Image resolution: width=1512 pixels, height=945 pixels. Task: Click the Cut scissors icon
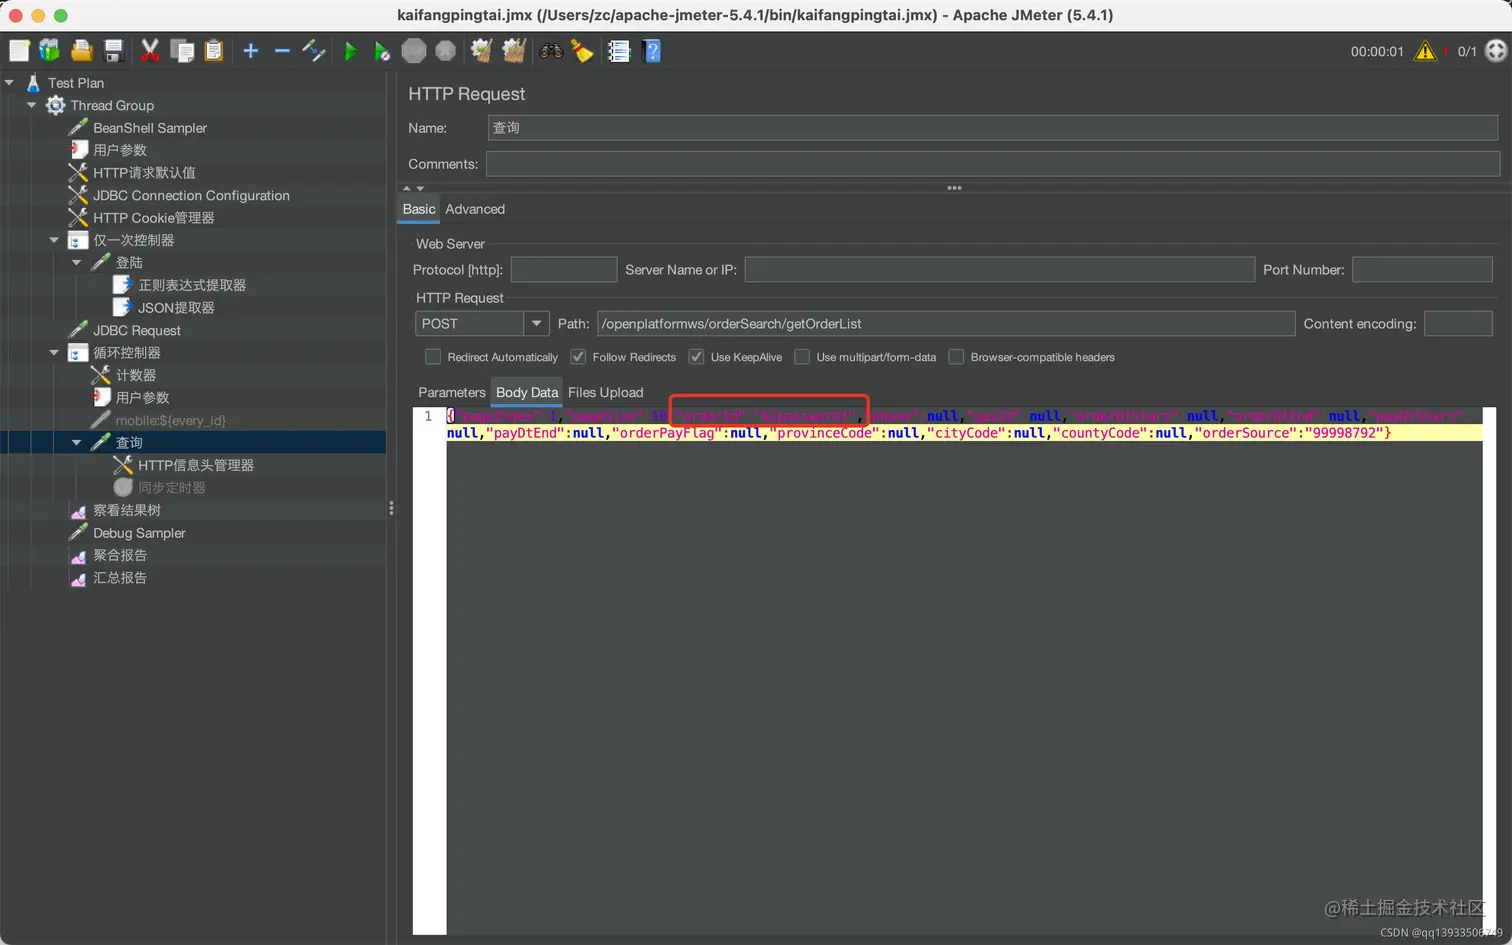[x=150, y=51]
